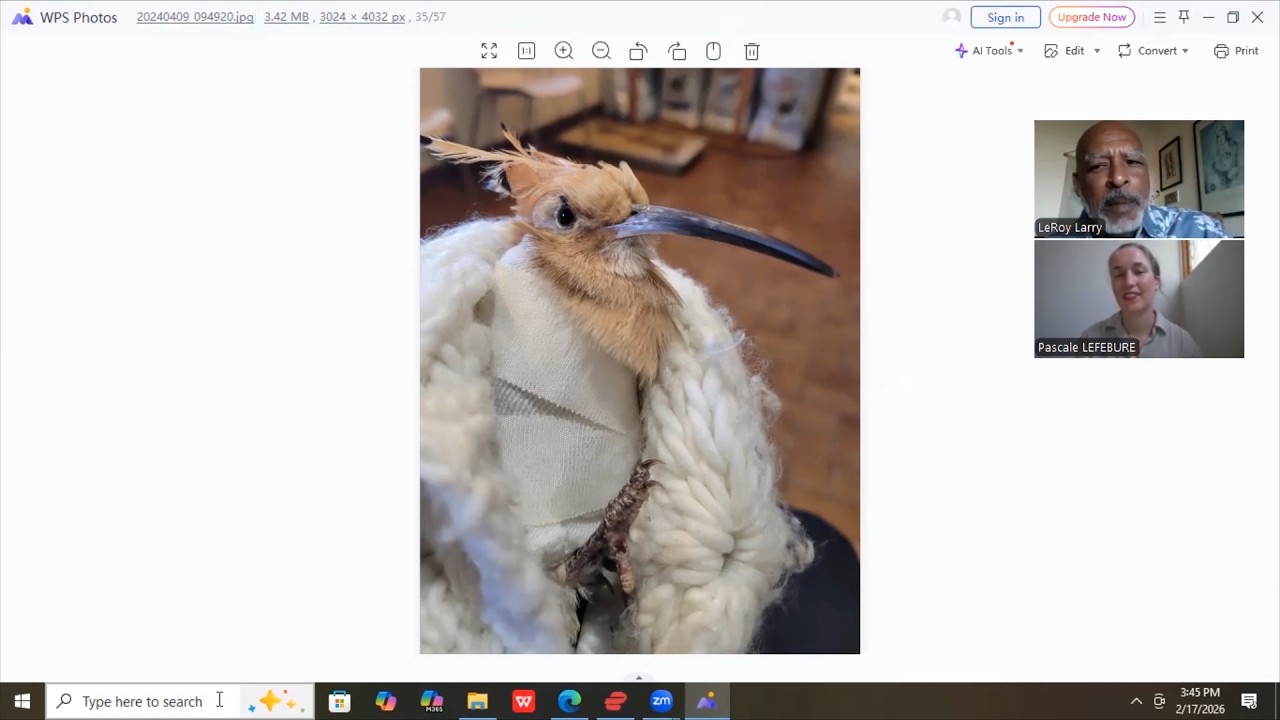Open Zoom from the taskbar

click(x=661, y=701)
